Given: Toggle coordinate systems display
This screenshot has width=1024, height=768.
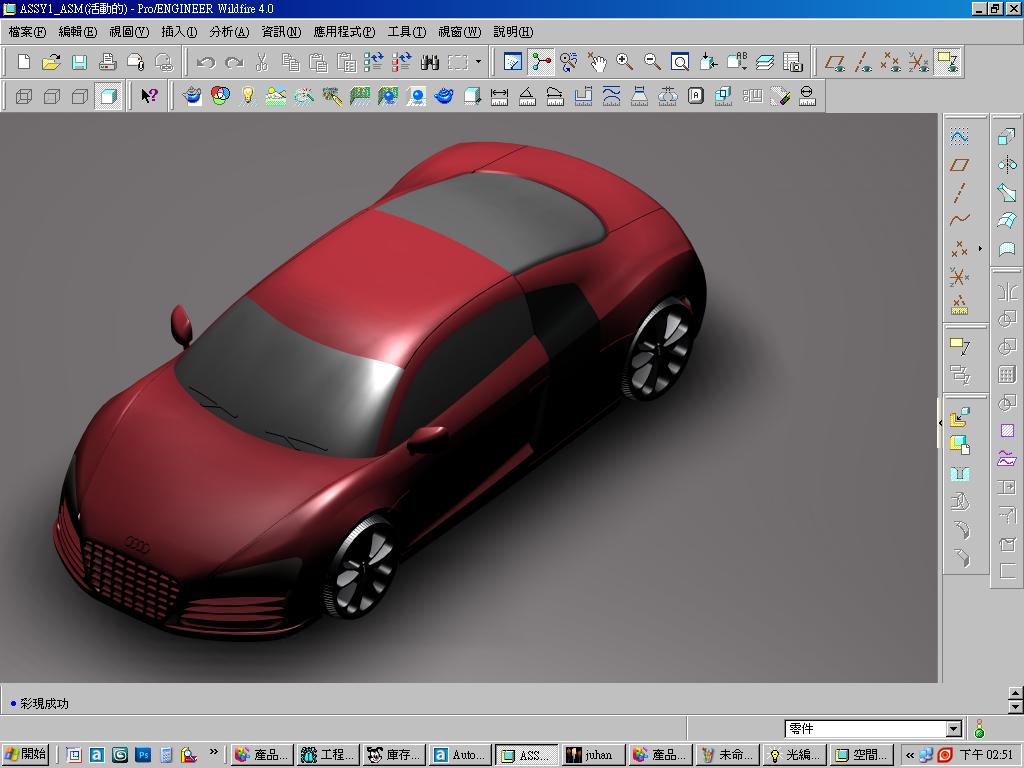Looking at the screenshot, I should [x=918, y=62].
